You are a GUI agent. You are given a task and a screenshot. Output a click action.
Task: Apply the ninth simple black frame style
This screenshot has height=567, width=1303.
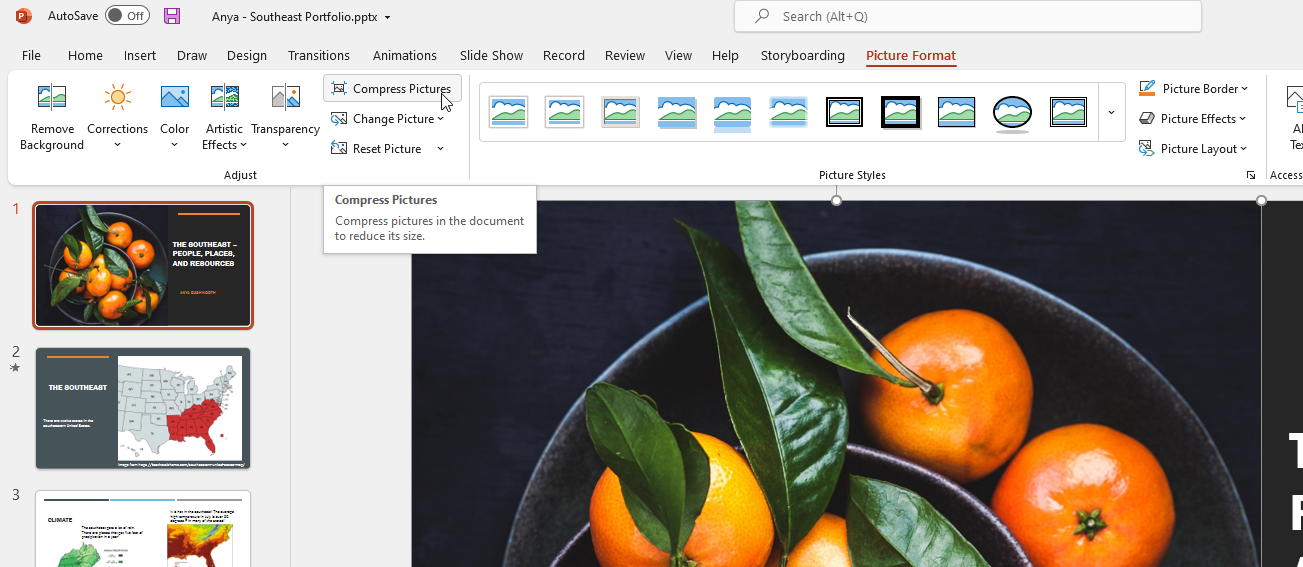(x=957, y=112)
